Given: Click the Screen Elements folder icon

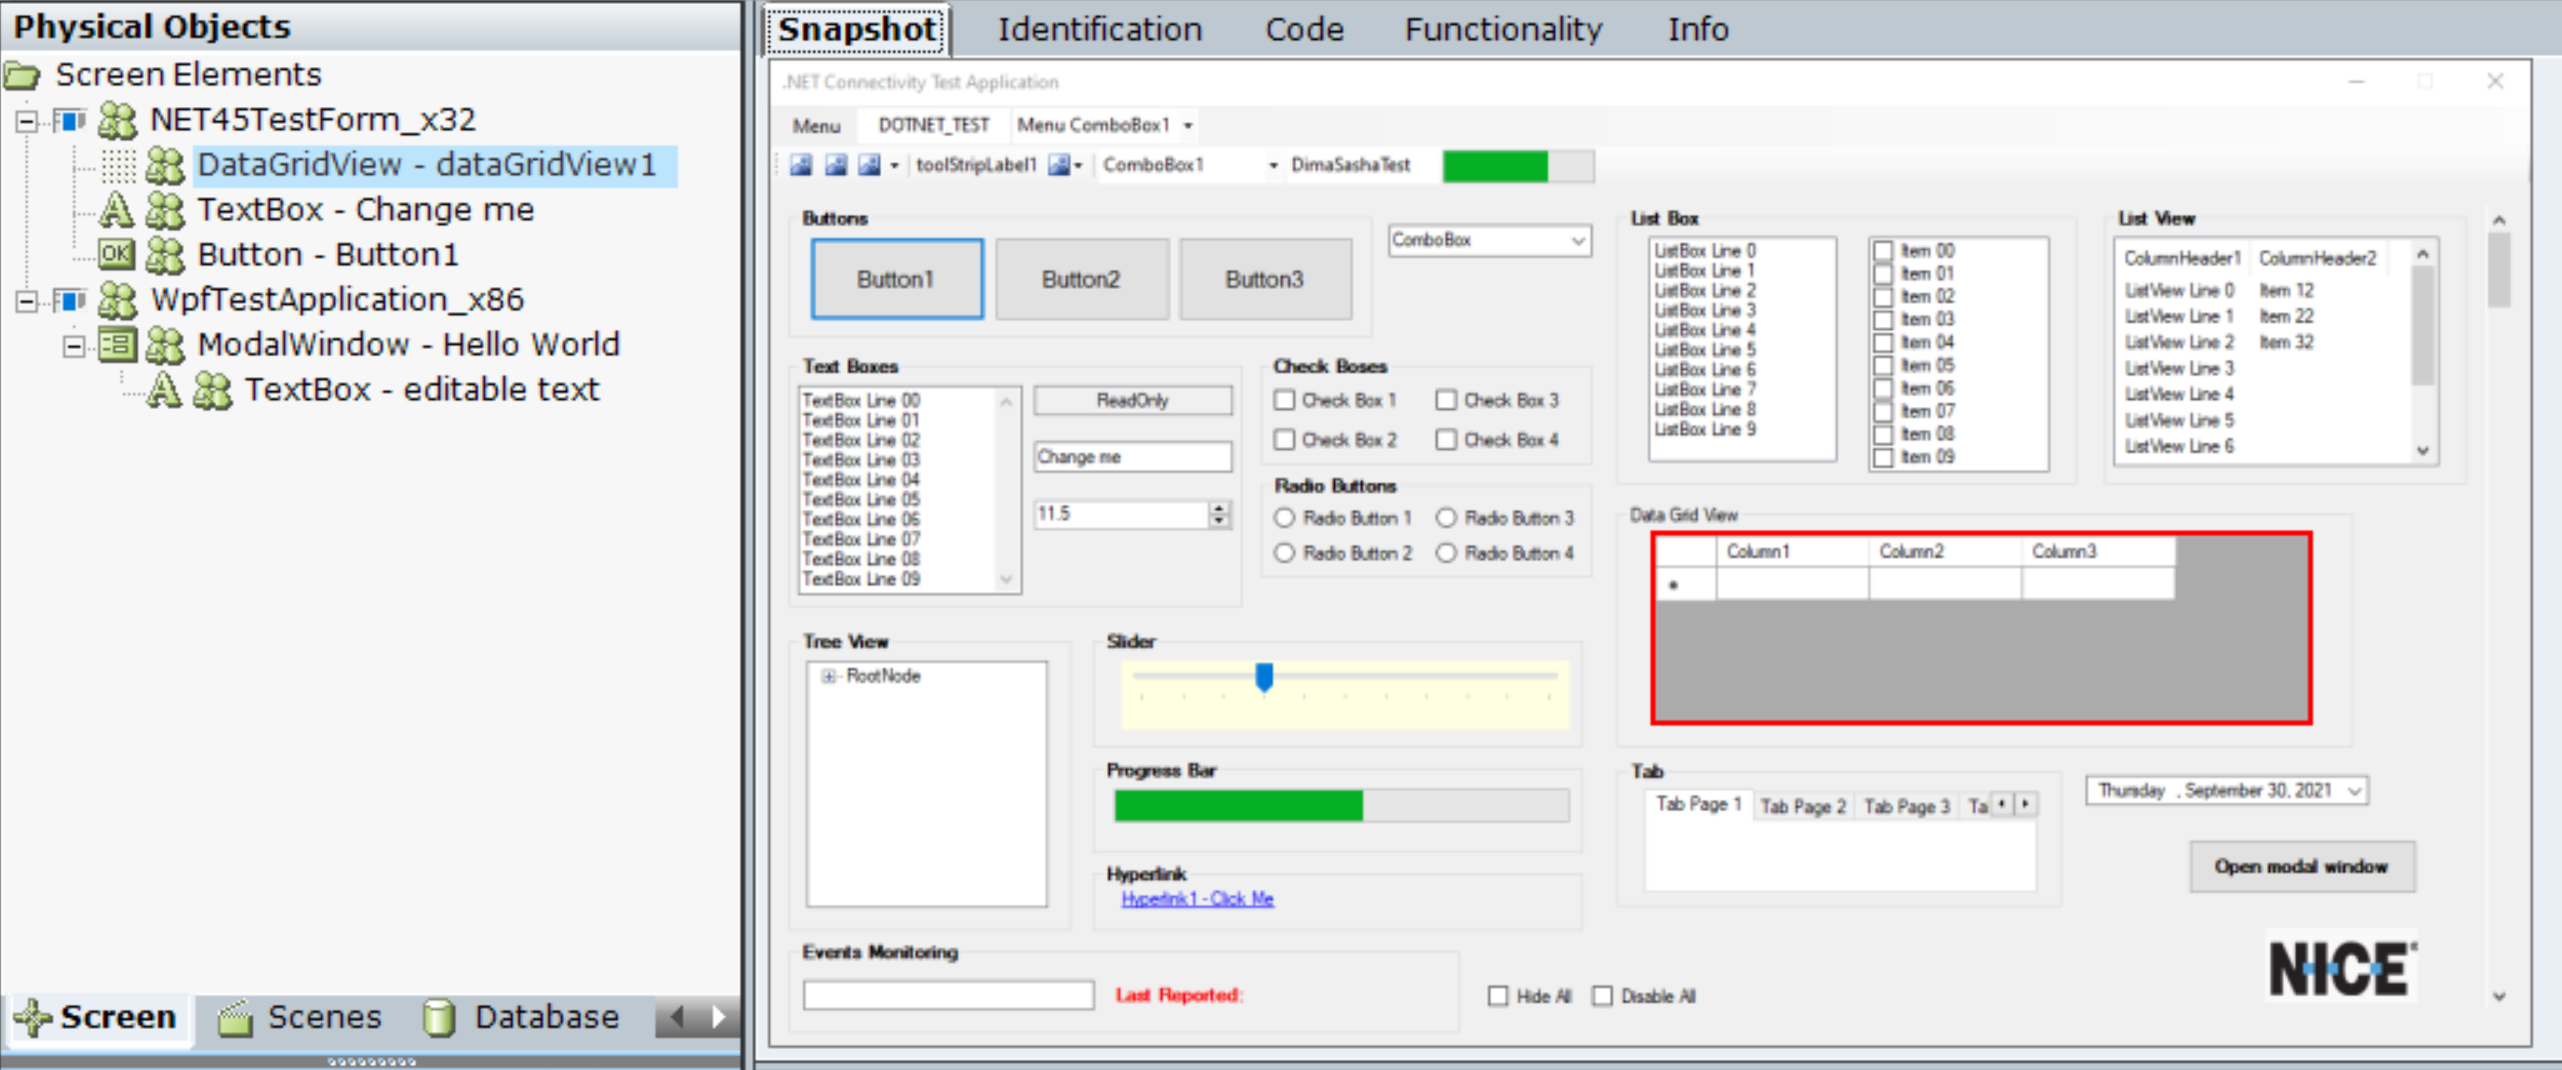Looking at the screenshot, I should (x=22, y=75).
